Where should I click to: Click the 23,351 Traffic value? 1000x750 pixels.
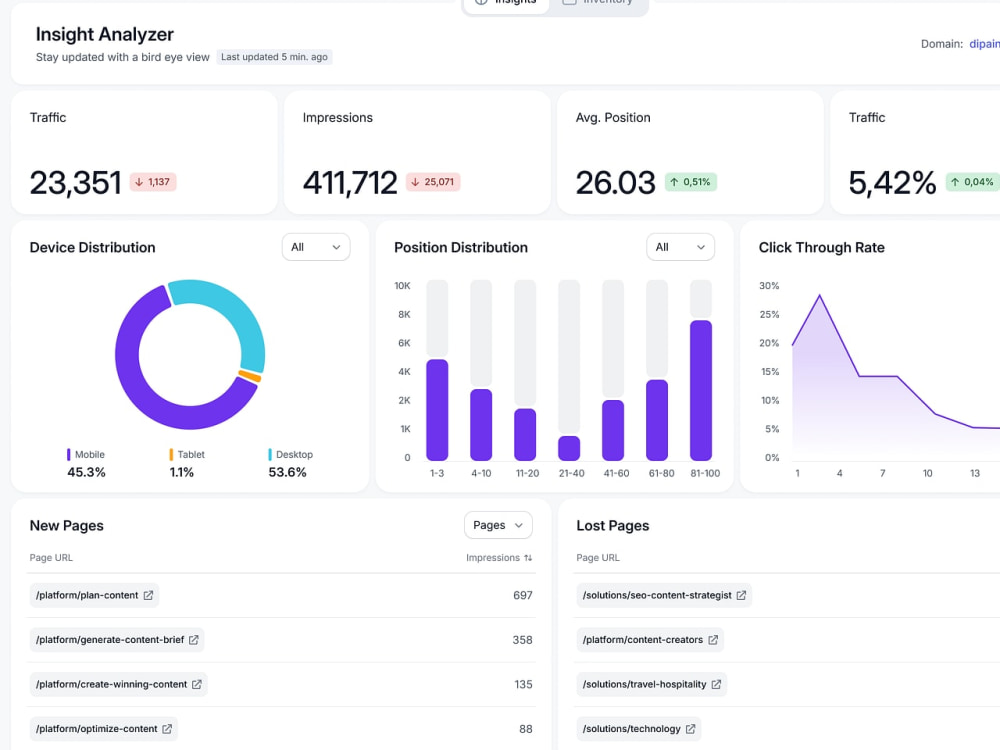pos(75,183)
